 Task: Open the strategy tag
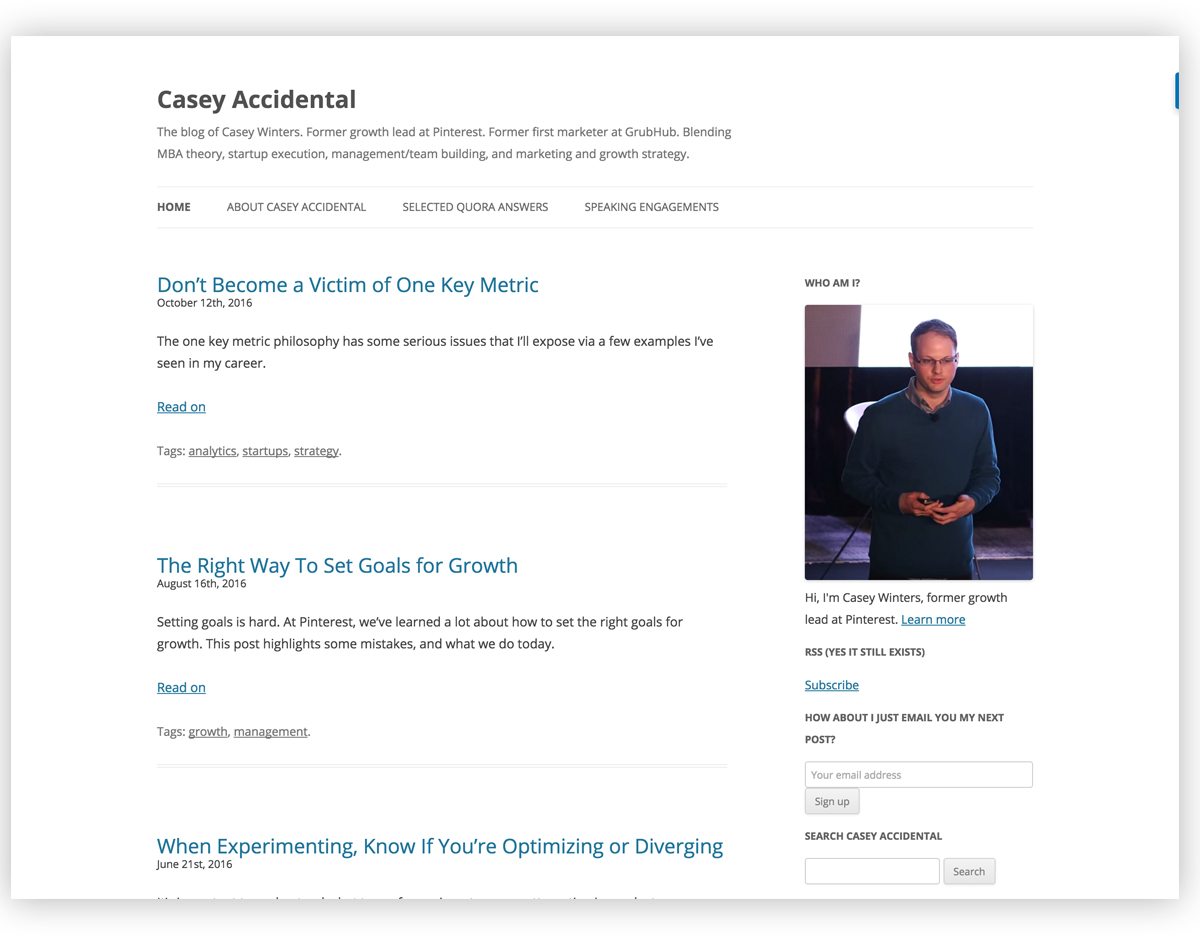point(316,451)
